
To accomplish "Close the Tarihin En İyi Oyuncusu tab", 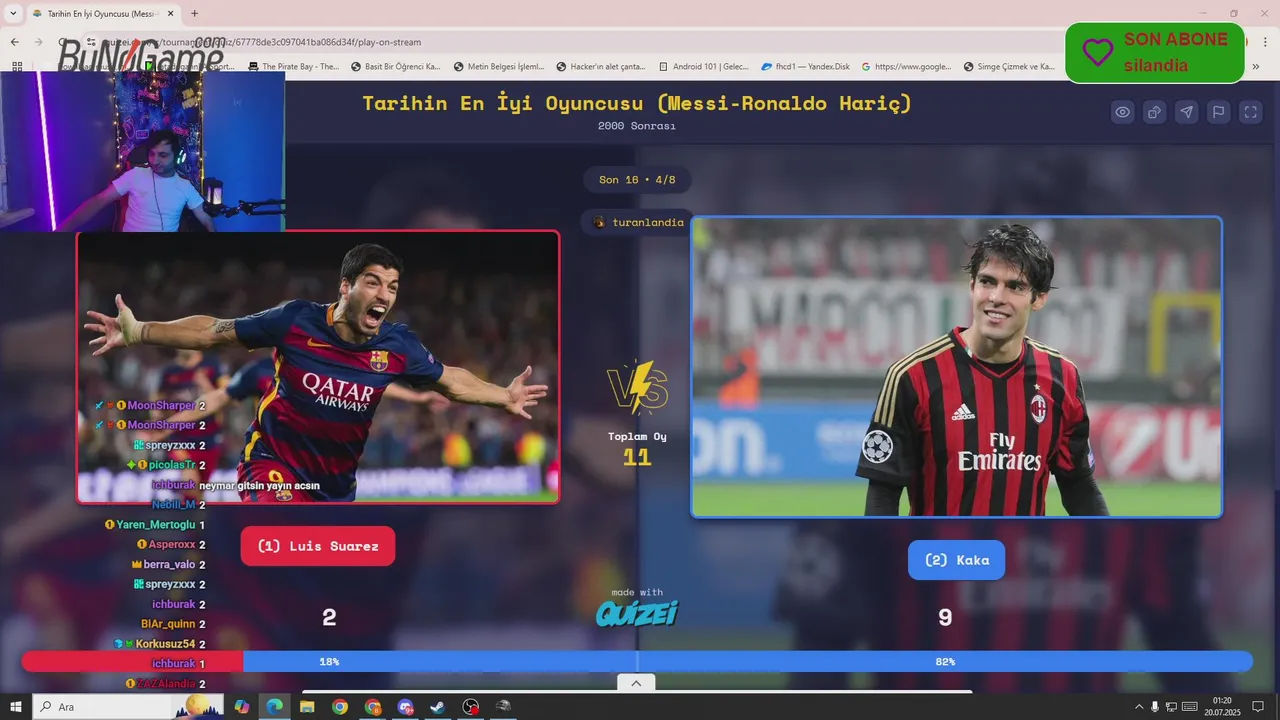I will [169, 14].
